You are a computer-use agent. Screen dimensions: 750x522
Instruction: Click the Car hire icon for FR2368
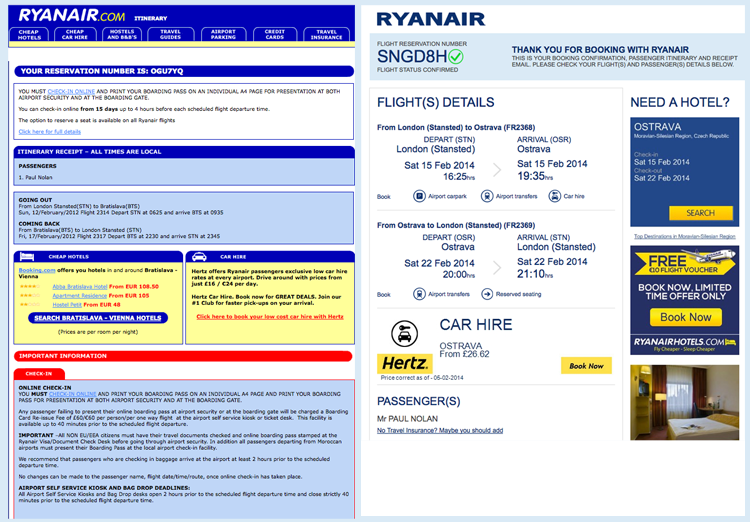[x=554, y=196]
